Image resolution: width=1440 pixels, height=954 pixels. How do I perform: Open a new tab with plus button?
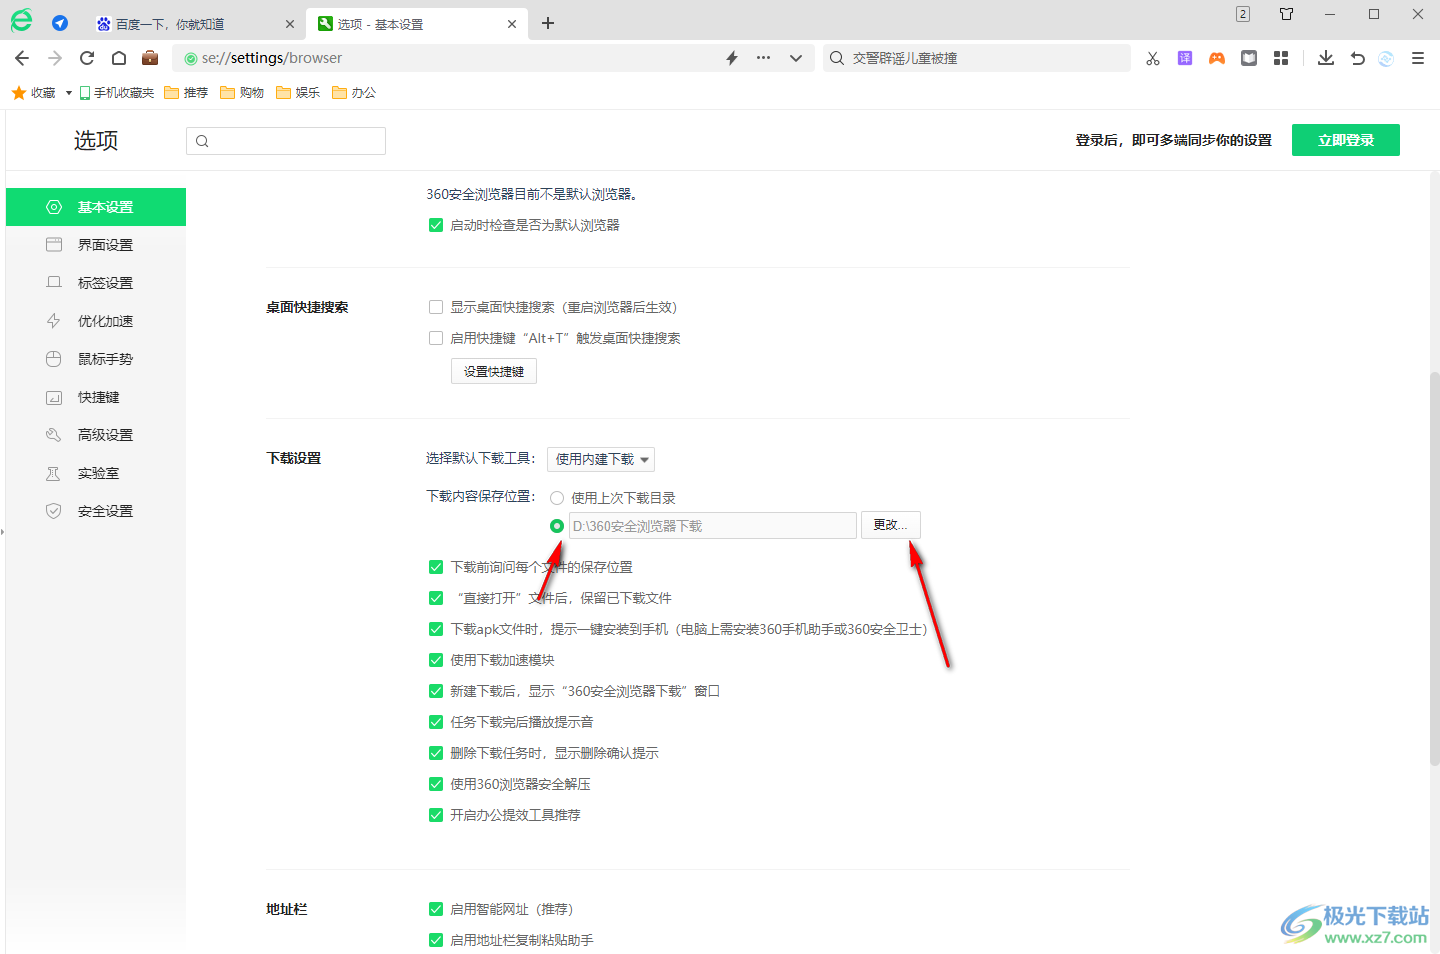(548, 23)
